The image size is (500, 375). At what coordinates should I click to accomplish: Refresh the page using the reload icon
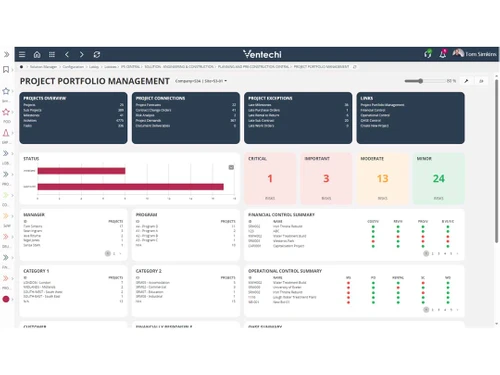coord(97,54)
